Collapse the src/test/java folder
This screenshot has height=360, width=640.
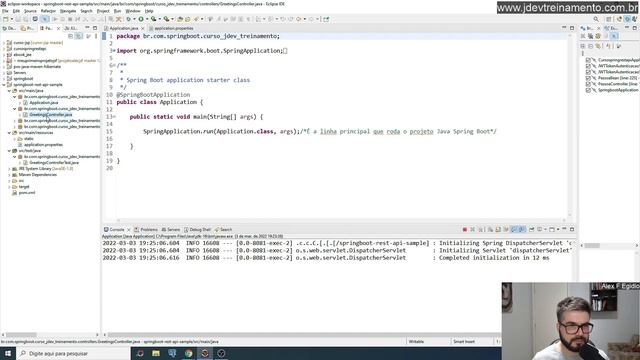click(x=9, y=151)
